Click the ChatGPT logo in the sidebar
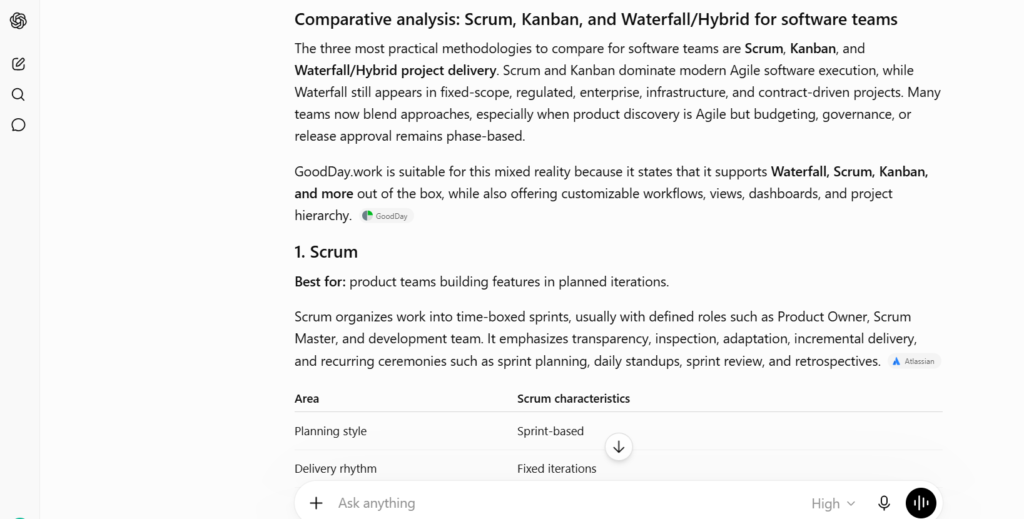This screenshot has height=519, width=1024. coord(18,21)
